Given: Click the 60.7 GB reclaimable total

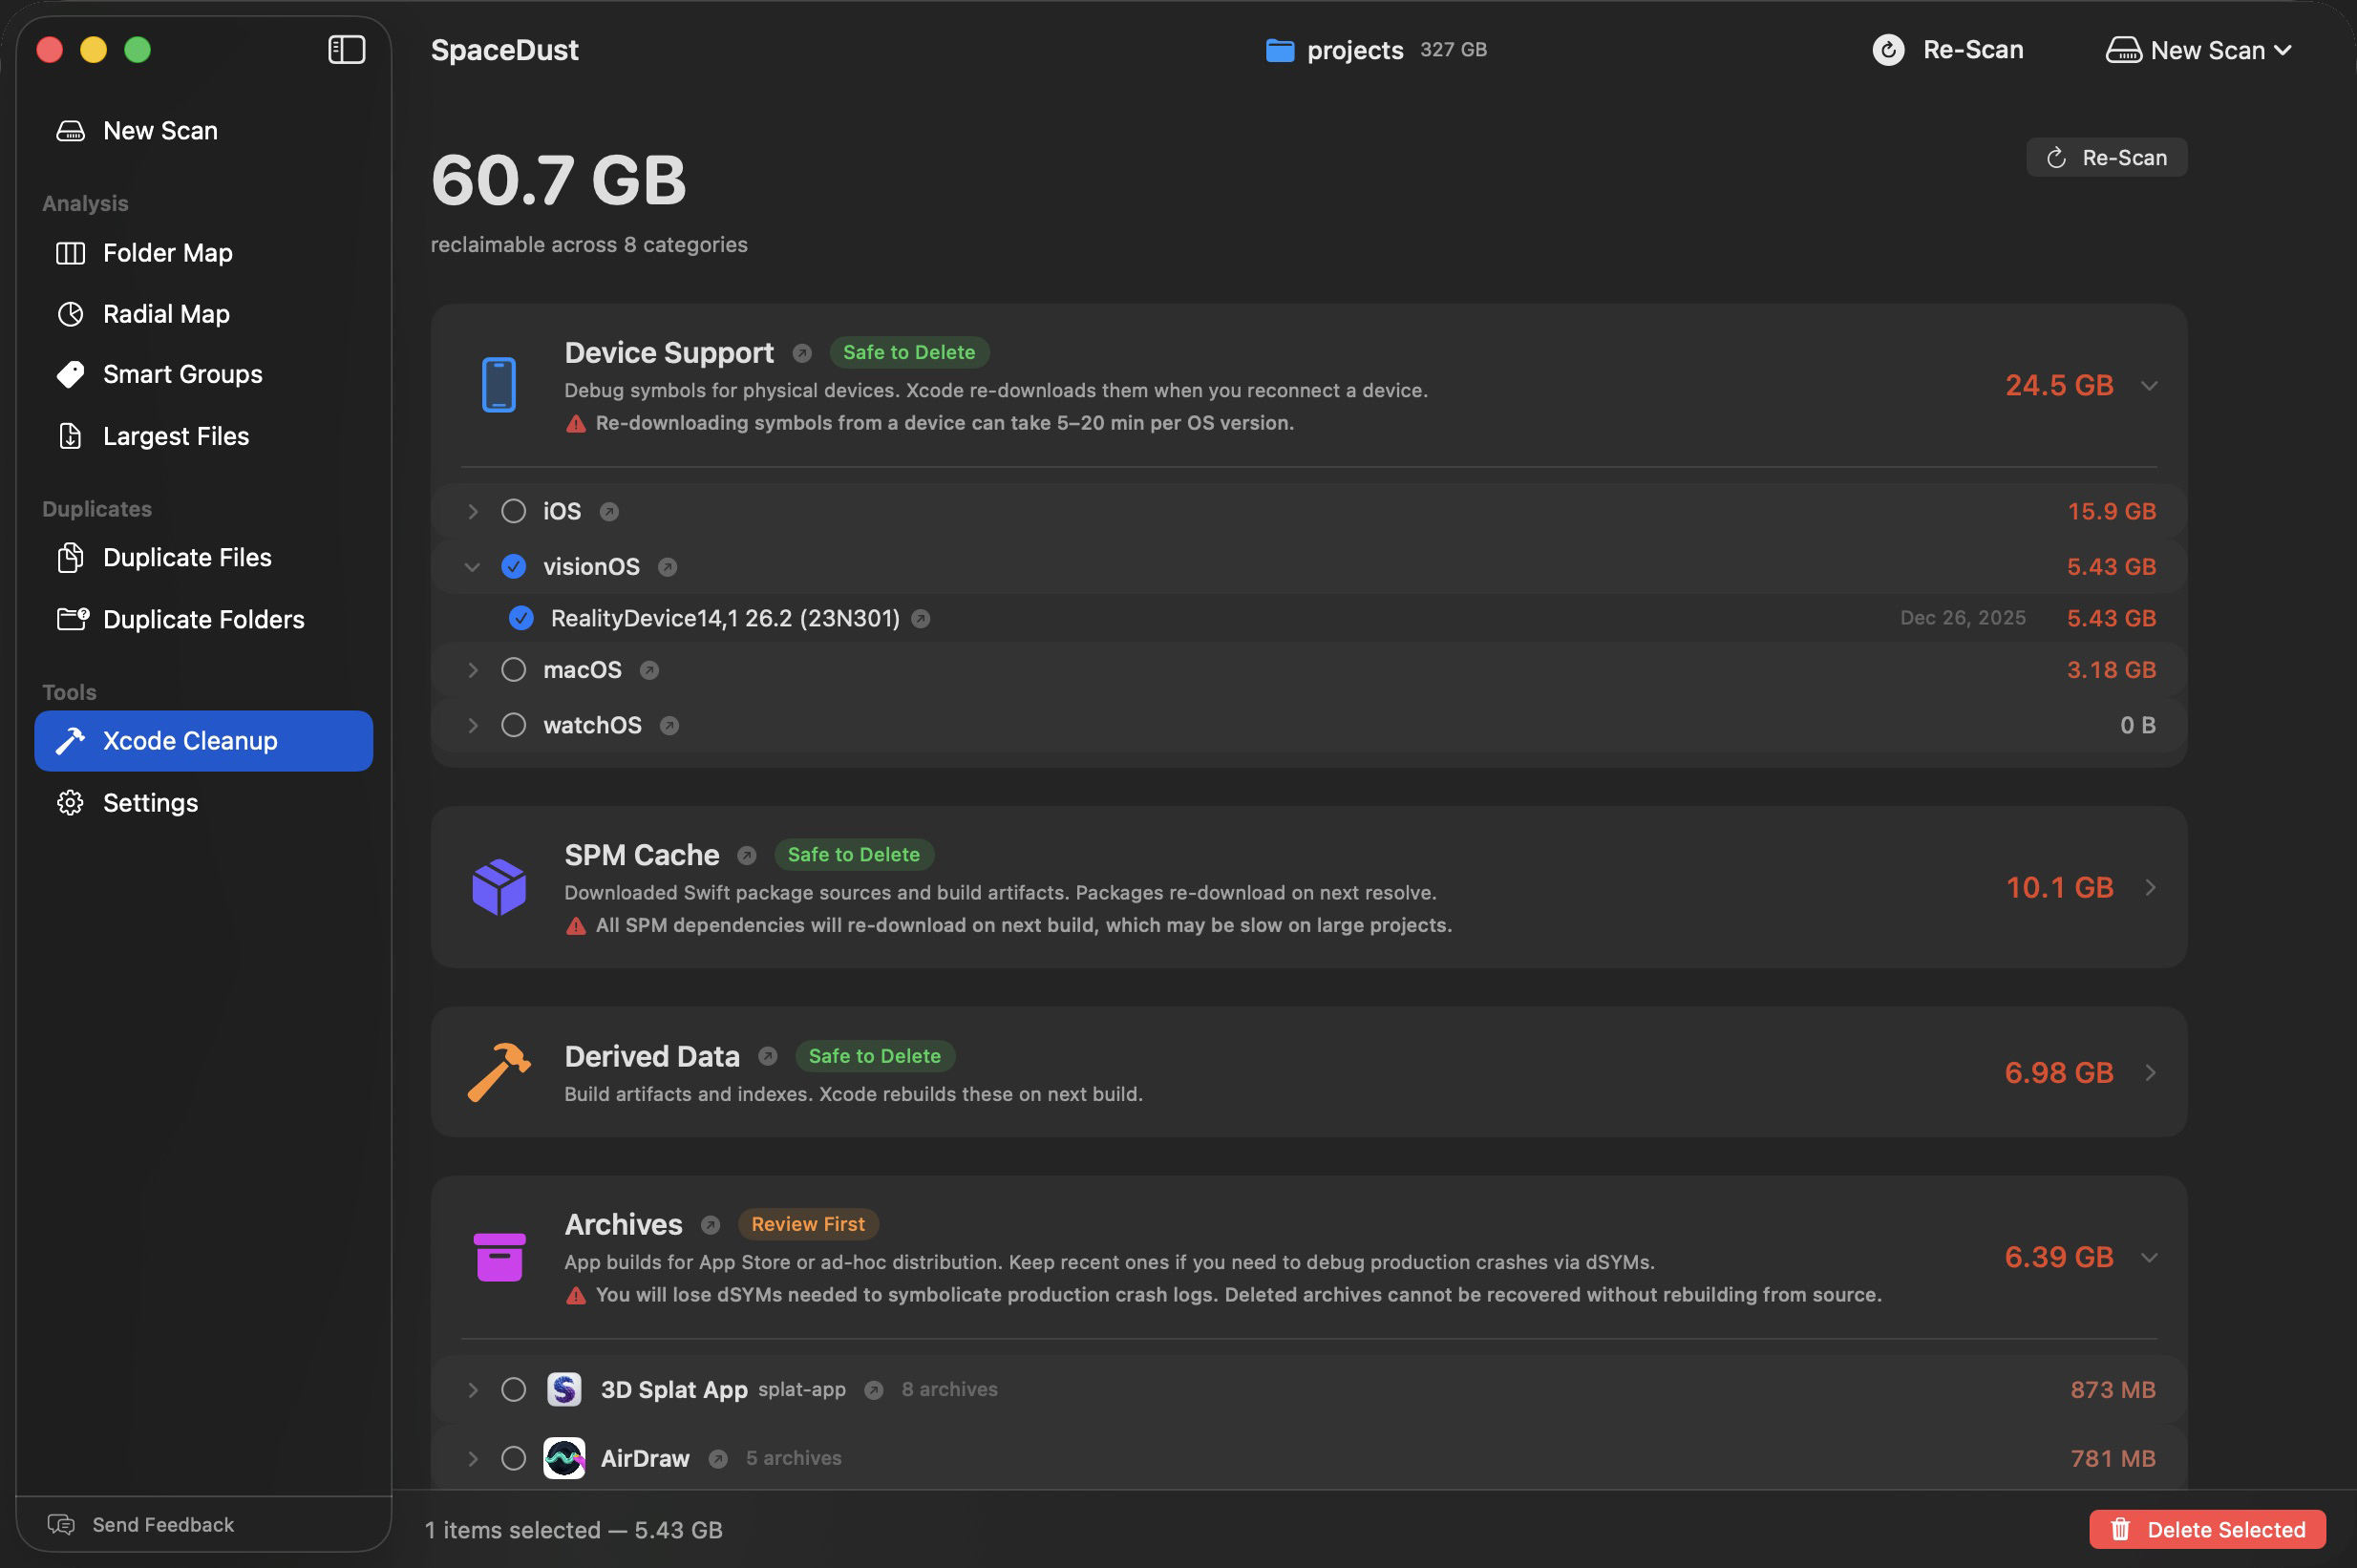Looking at the screenshot, I should 558,180.
